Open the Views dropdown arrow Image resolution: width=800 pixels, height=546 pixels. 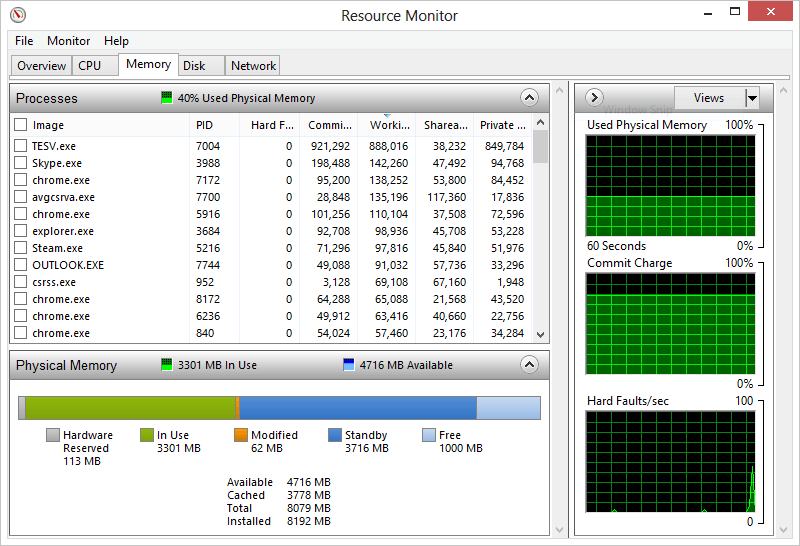coord(752,97)
